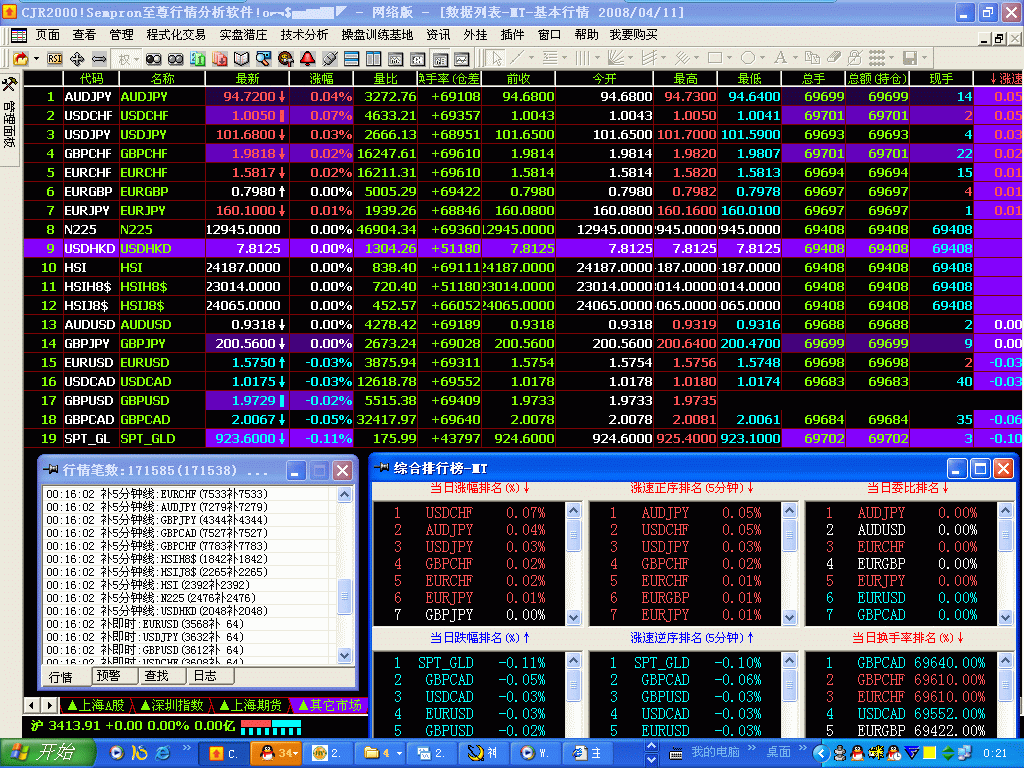Click the open-book icon in the toolbar
The height and width of the screenshot is (768, 1024).
coord(242,59)
